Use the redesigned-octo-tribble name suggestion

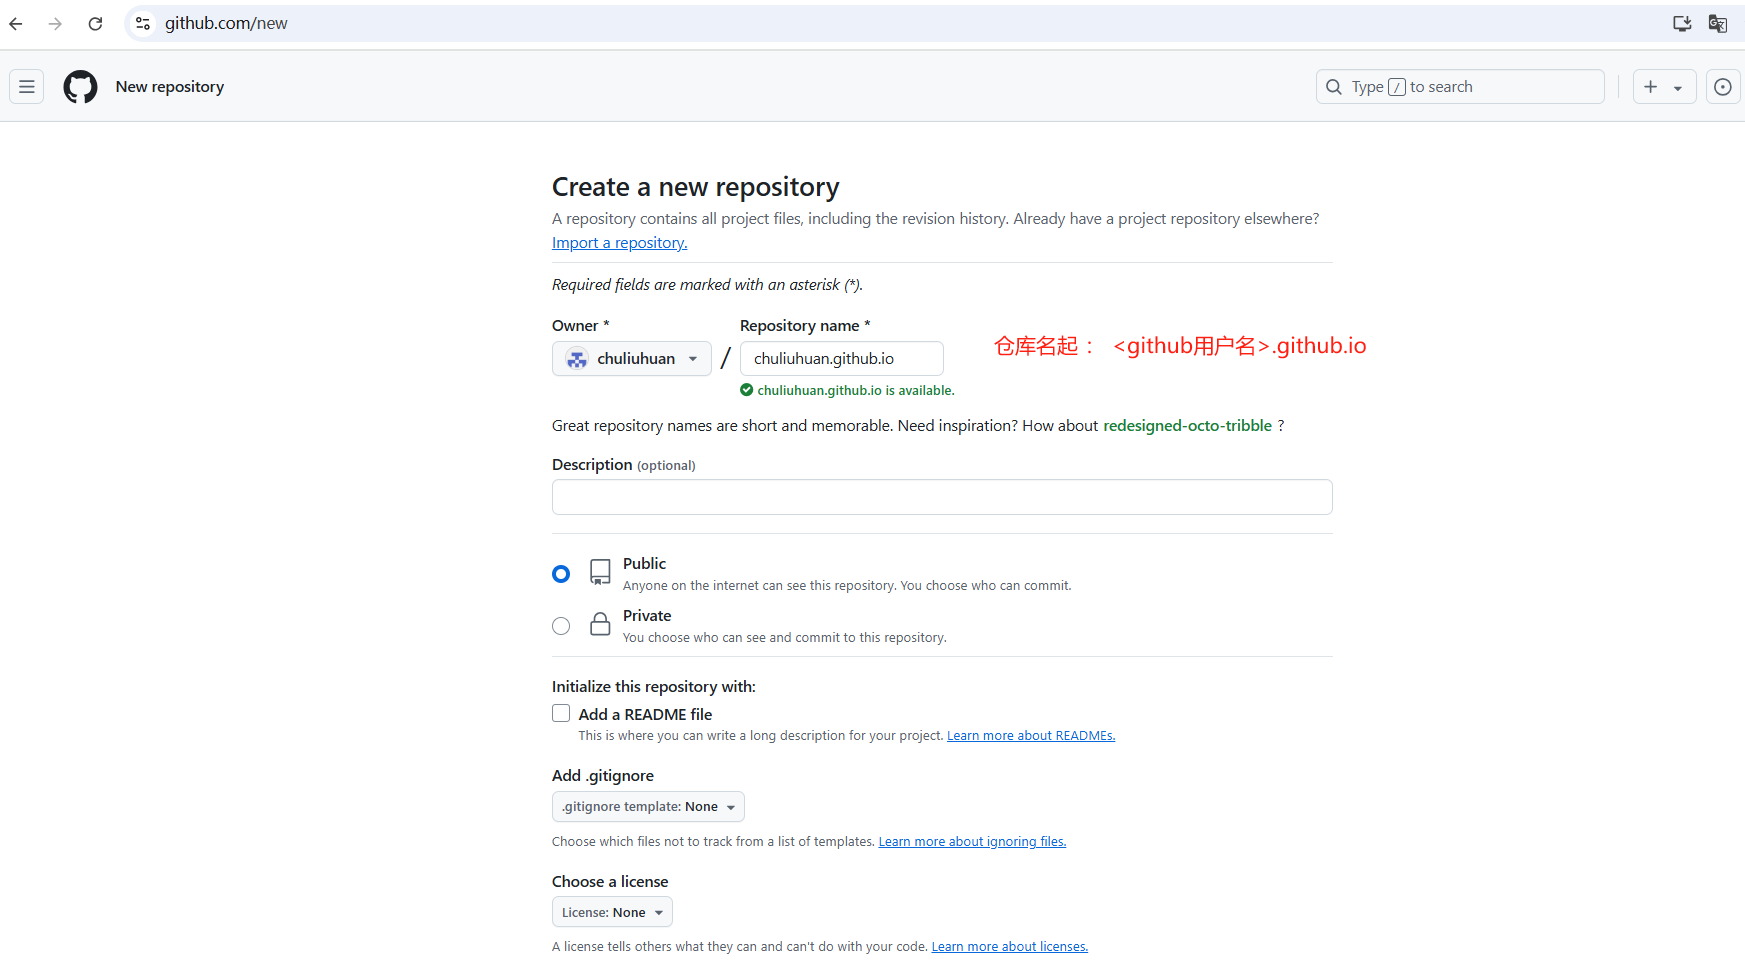[1187, 426]
